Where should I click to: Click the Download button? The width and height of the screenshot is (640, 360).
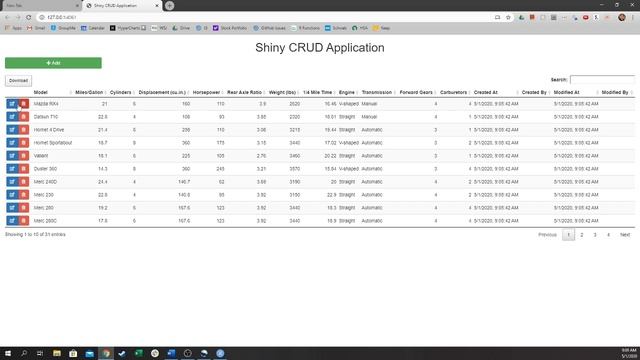[18, 81]
